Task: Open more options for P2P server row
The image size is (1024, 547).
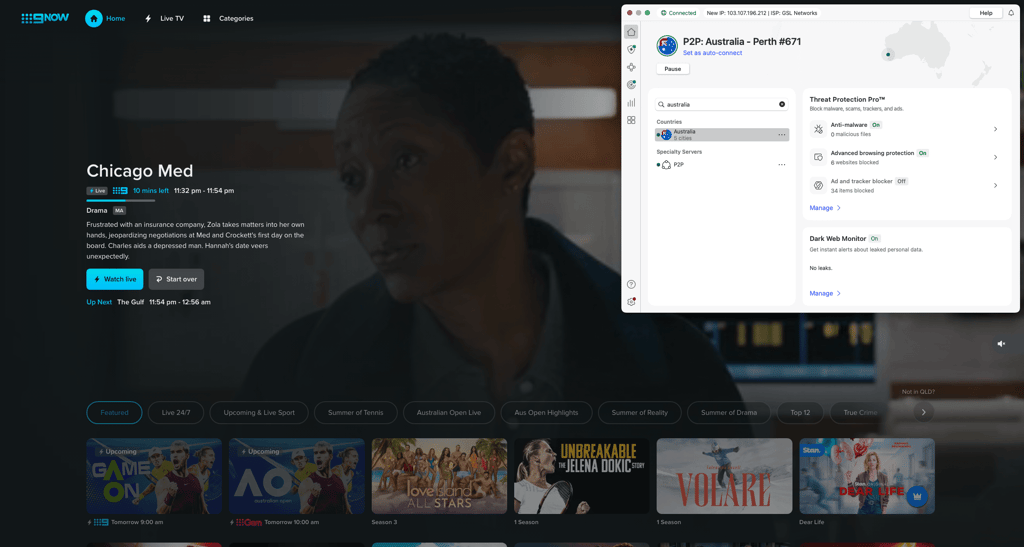Action: [782, 164]
